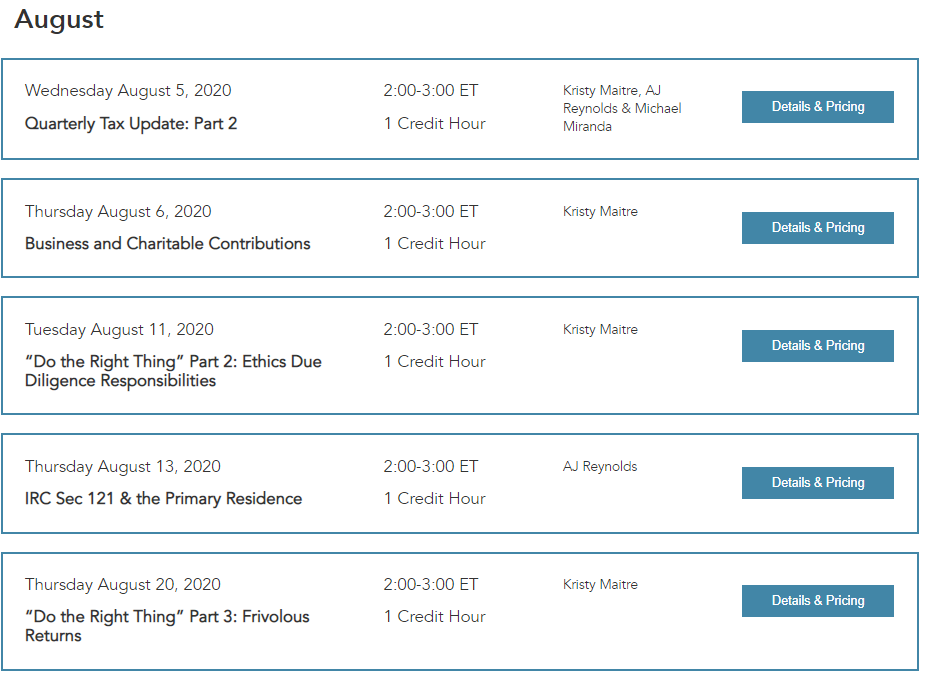Select the Do the Right Thing Part 2 title
This screenshot has width=926, height=677.
point(173,371)
